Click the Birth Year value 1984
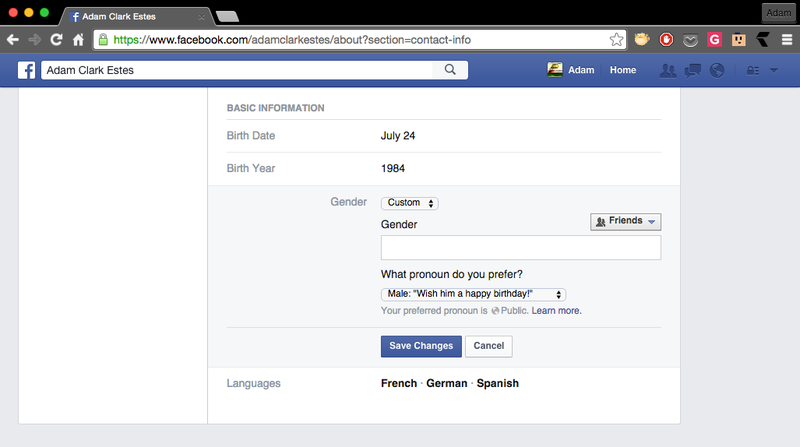The height and width of the screenshot is (447, 800). point(393,168)
